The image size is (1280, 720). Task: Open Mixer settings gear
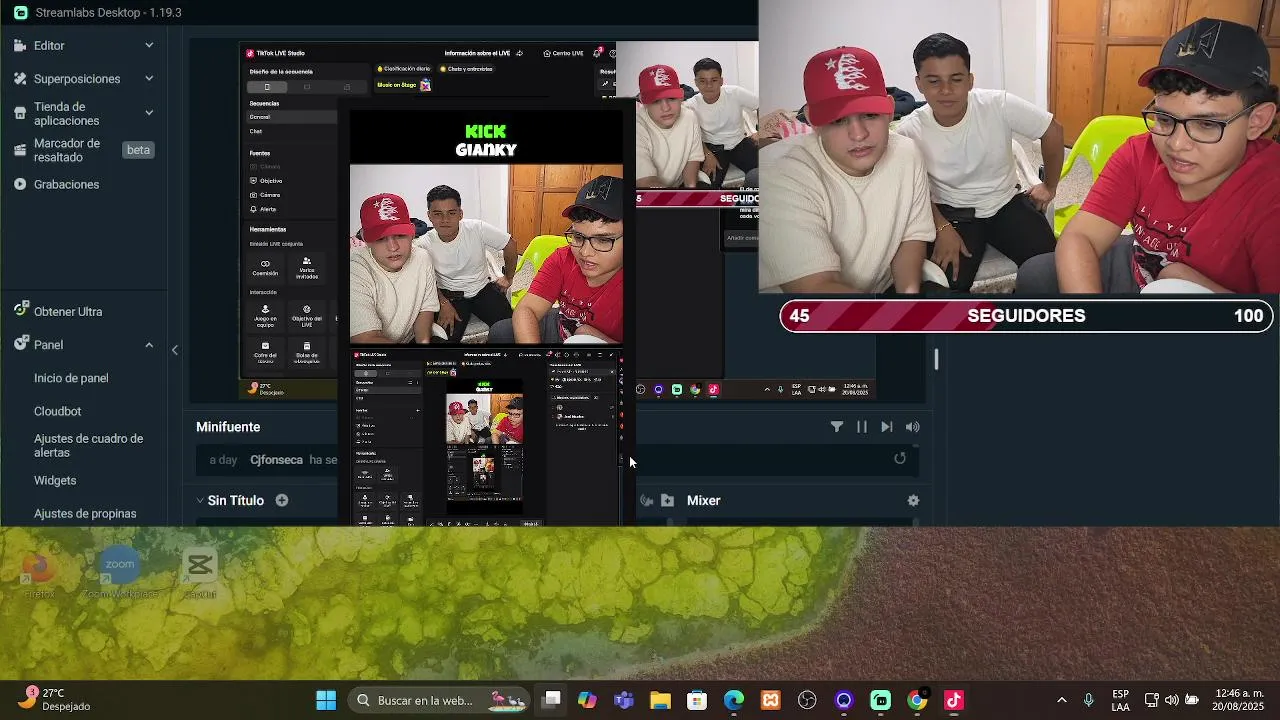[913, 500]
